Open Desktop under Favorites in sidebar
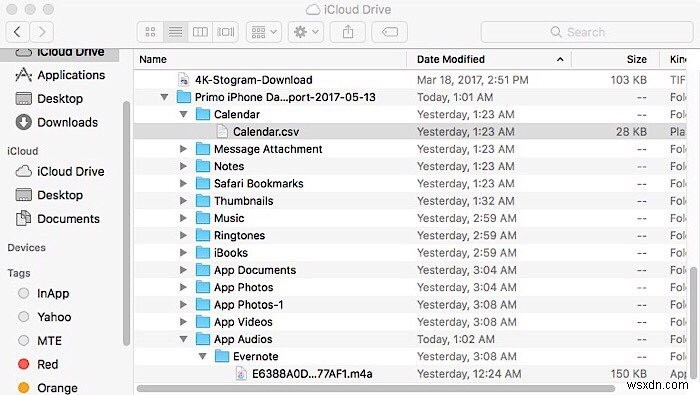700x395 pixels. click(x=49, y=99)
